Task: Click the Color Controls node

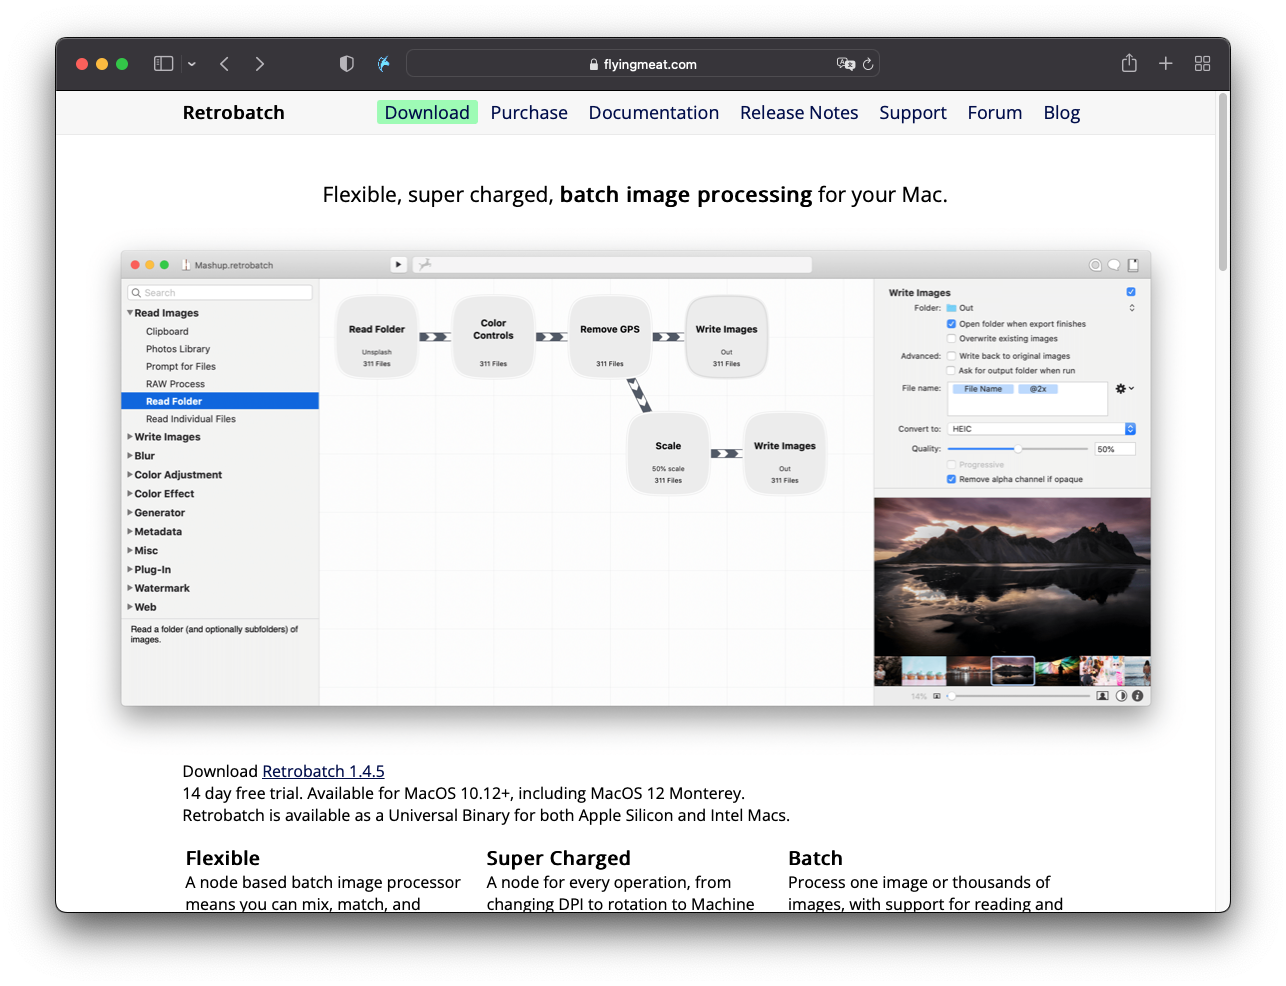Action: [493, 337]
